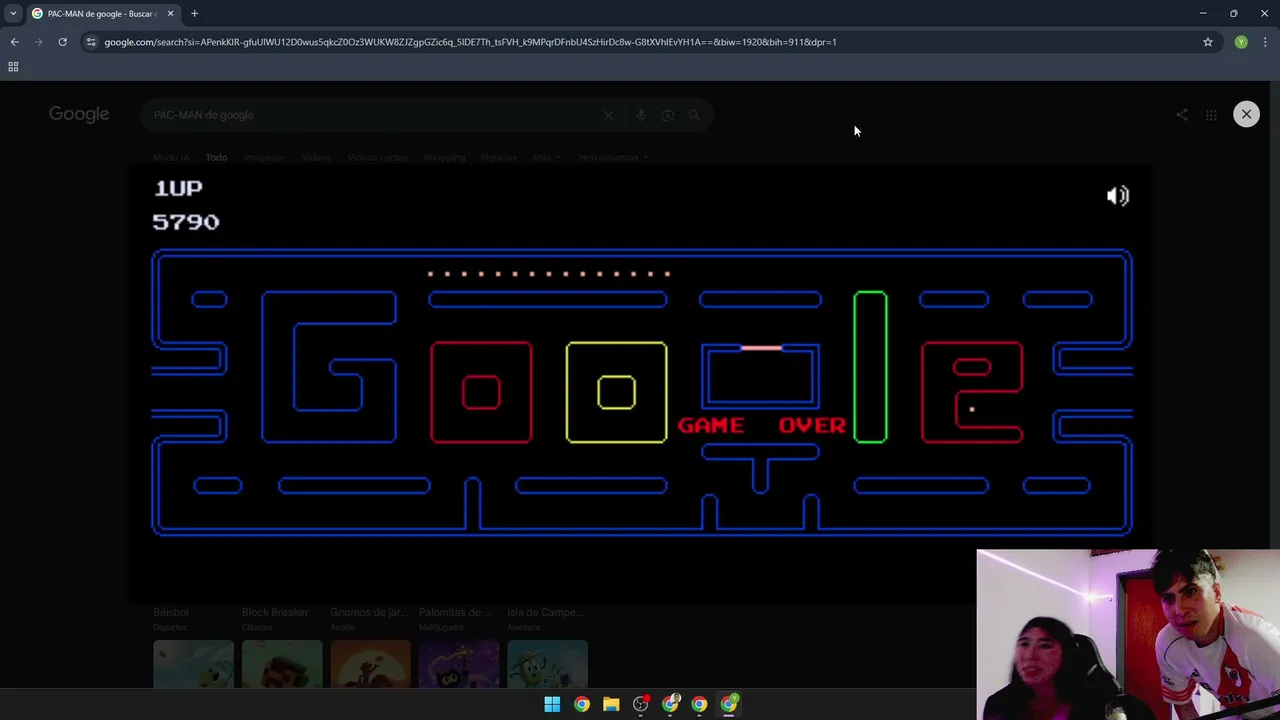Switch to the Imágenes tab
Screen dimensions: 1280x720
pyautogui.click(x=264, y=157)
